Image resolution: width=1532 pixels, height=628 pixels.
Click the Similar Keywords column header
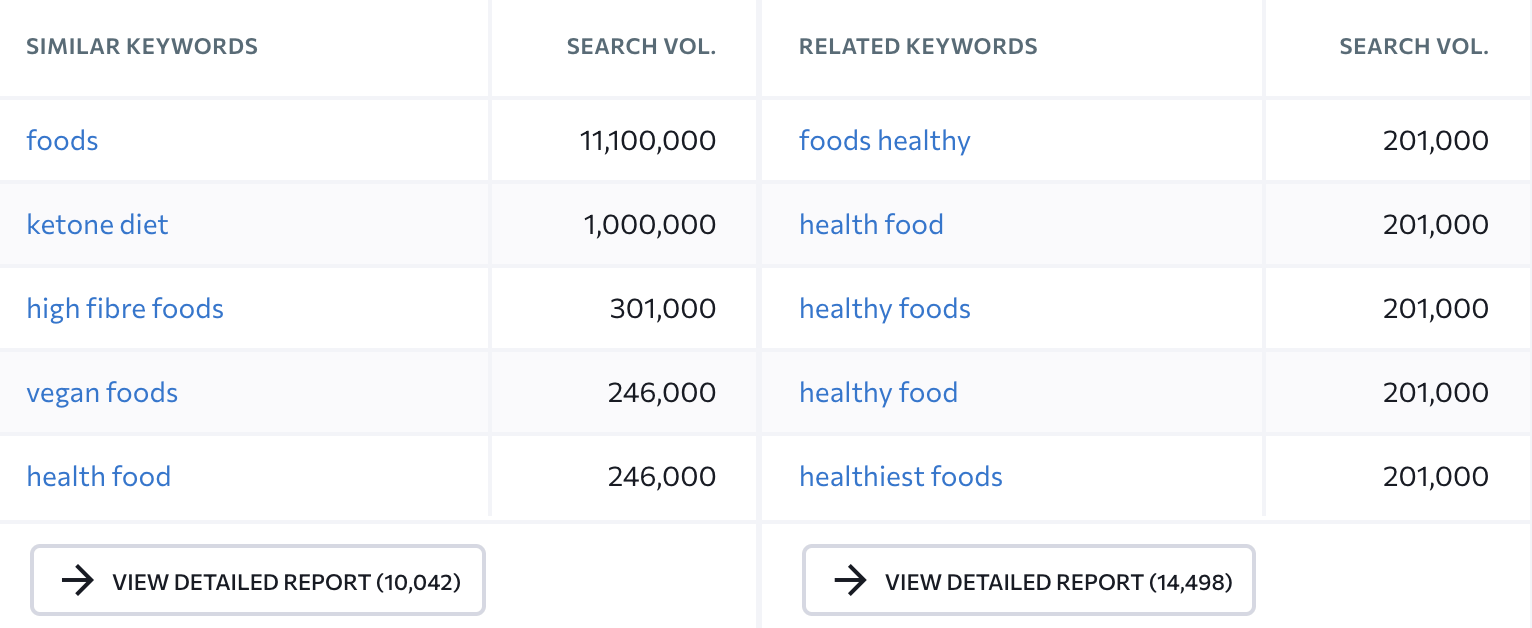click(142, 46)
